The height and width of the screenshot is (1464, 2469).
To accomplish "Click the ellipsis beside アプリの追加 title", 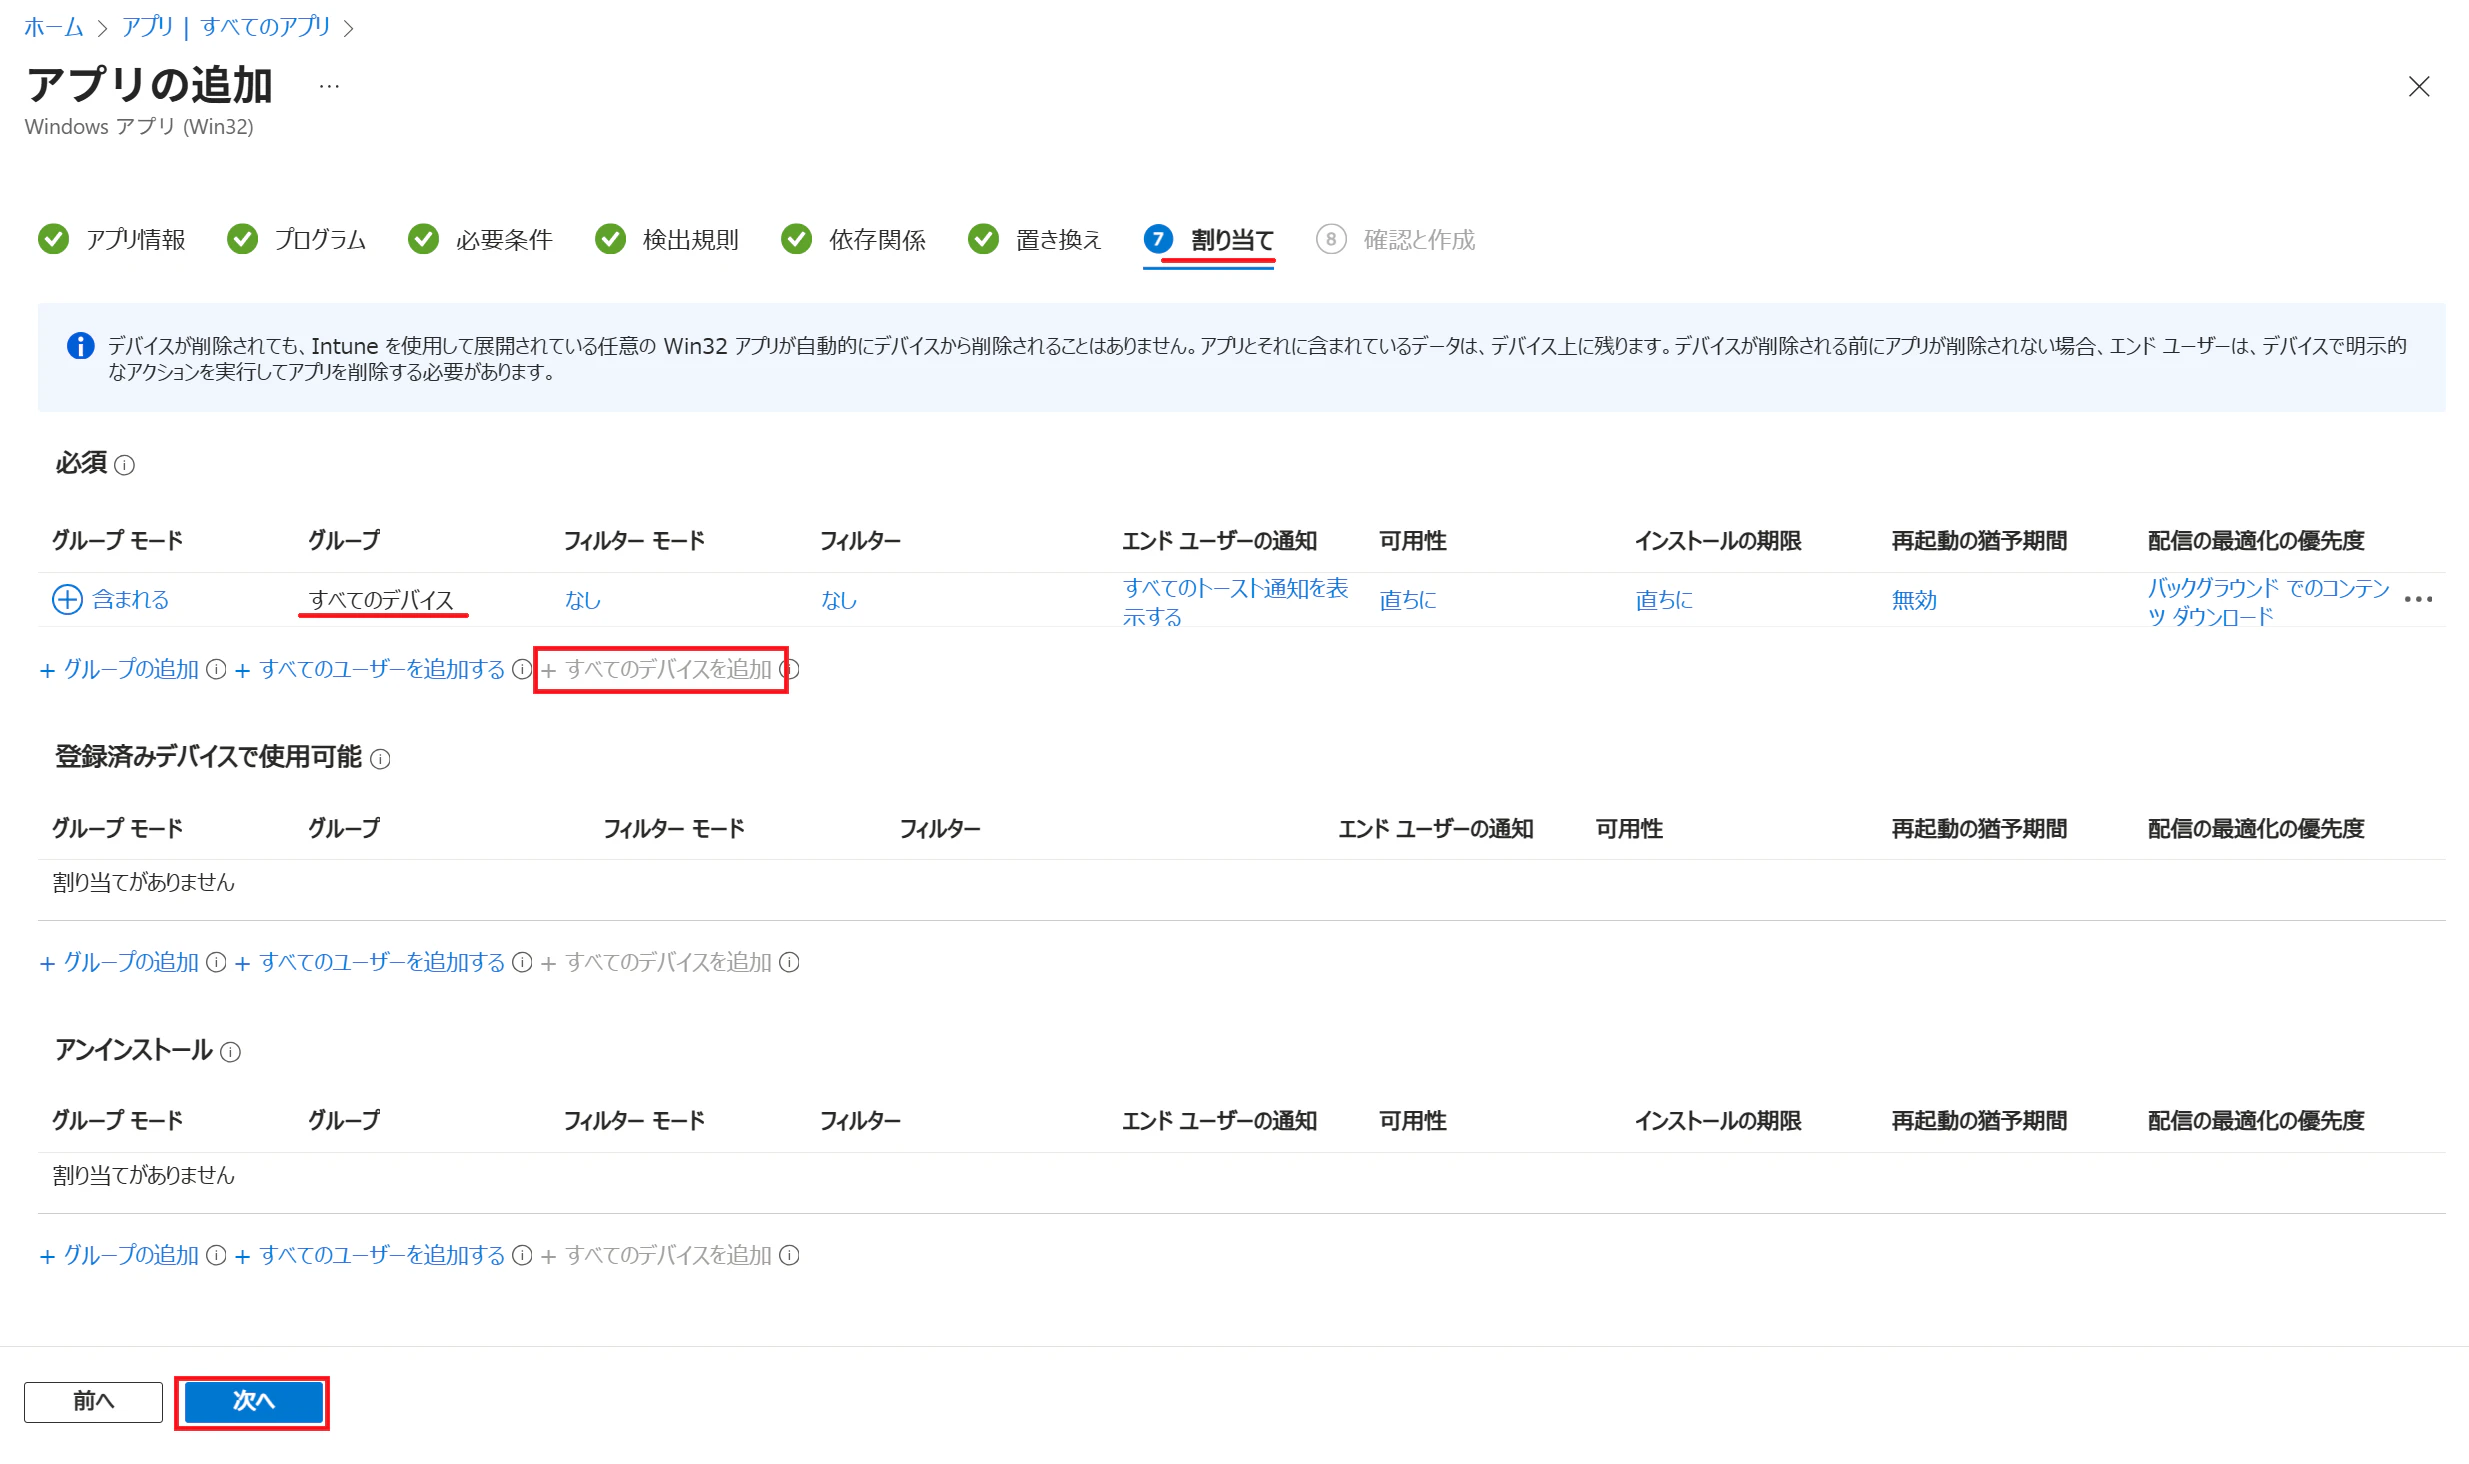I will pos(329,87).
